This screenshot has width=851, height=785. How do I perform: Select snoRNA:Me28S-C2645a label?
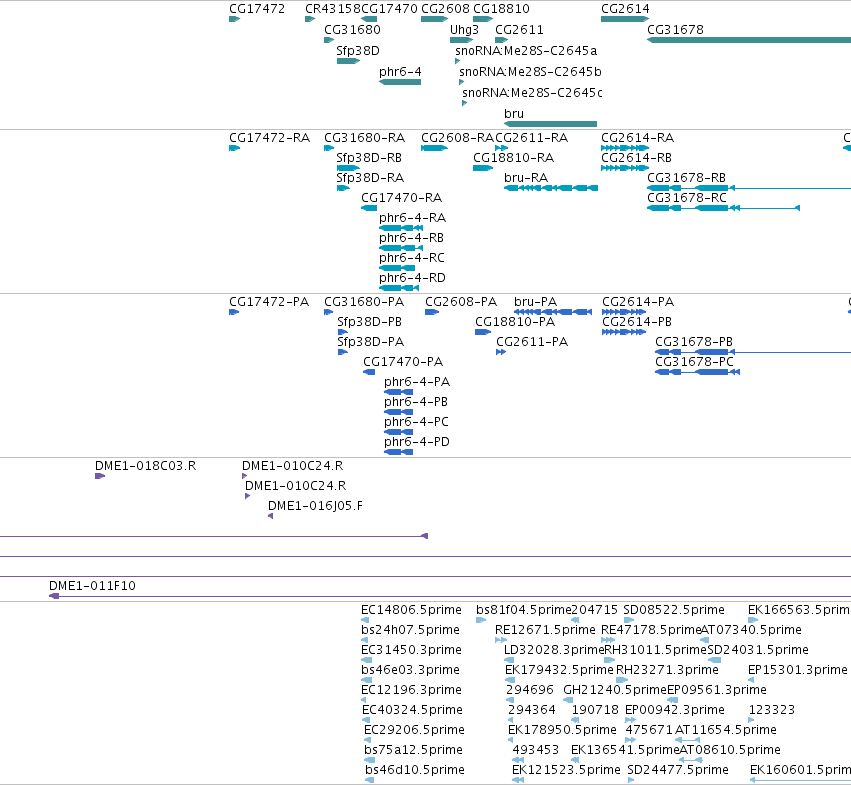tap(526, 51)
